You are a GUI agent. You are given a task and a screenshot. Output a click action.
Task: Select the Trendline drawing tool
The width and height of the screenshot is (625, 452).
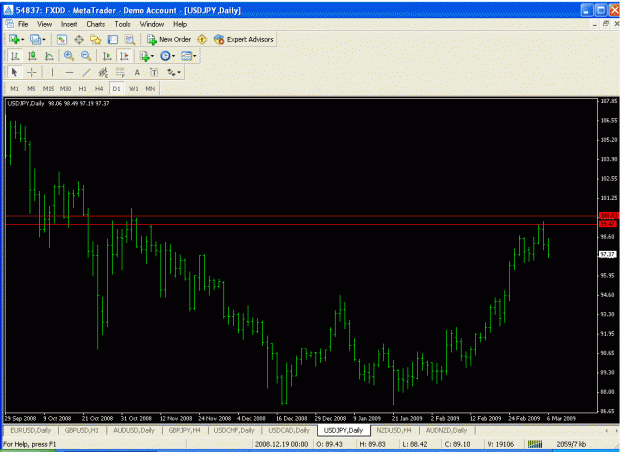pyautogui.click(x=86, y=72)
